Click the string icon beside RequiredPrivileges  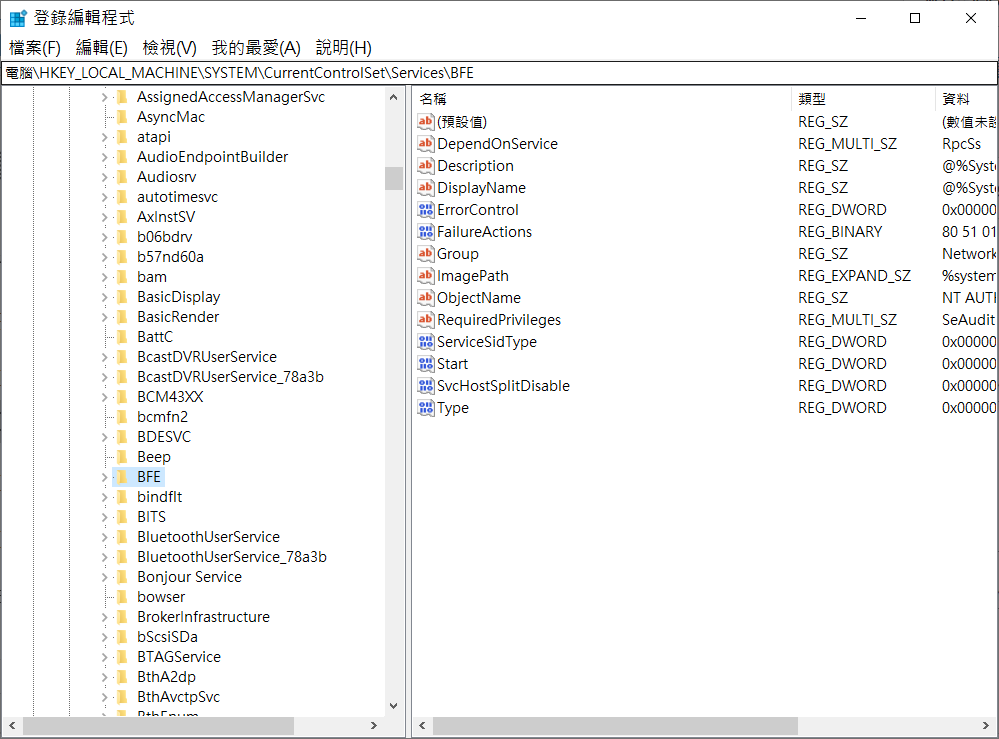(426, 319)
